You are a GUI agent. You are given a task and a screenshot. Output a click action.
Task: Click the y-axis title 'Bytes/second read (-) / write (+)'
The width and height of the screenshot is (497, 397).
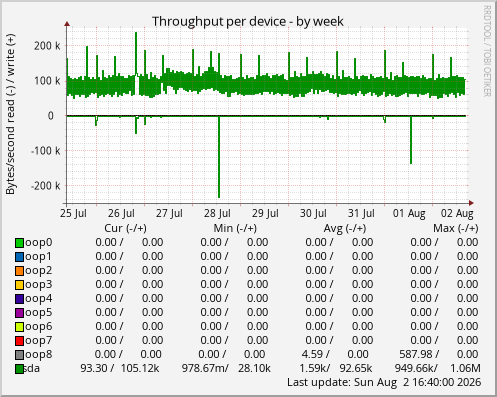coord(10,114)
